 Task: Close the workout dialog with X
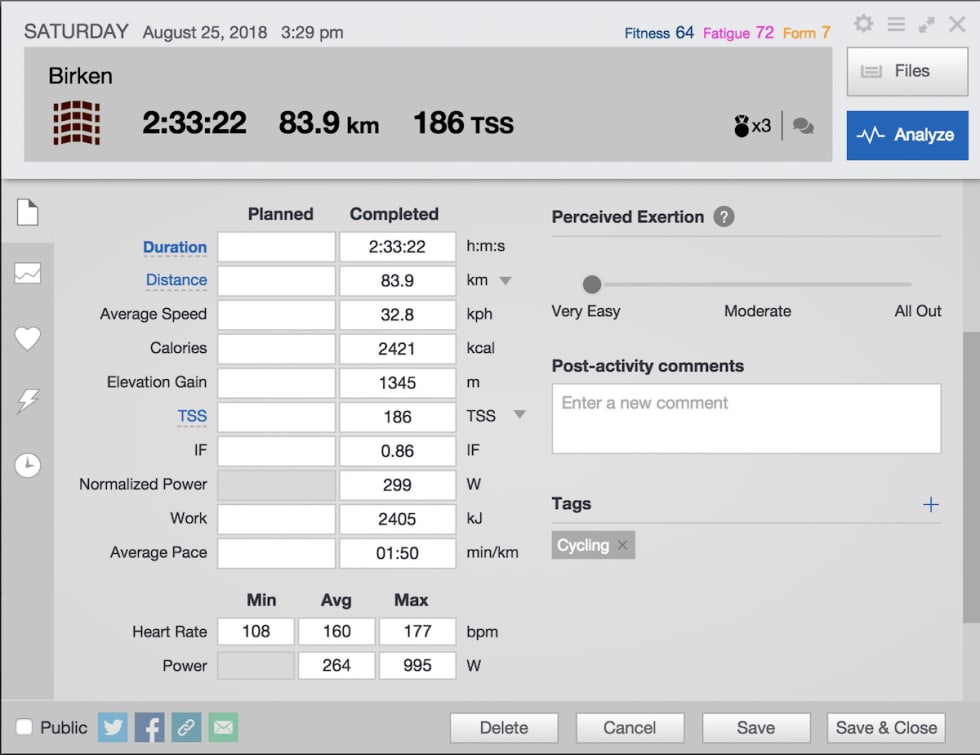click(957, 24)
